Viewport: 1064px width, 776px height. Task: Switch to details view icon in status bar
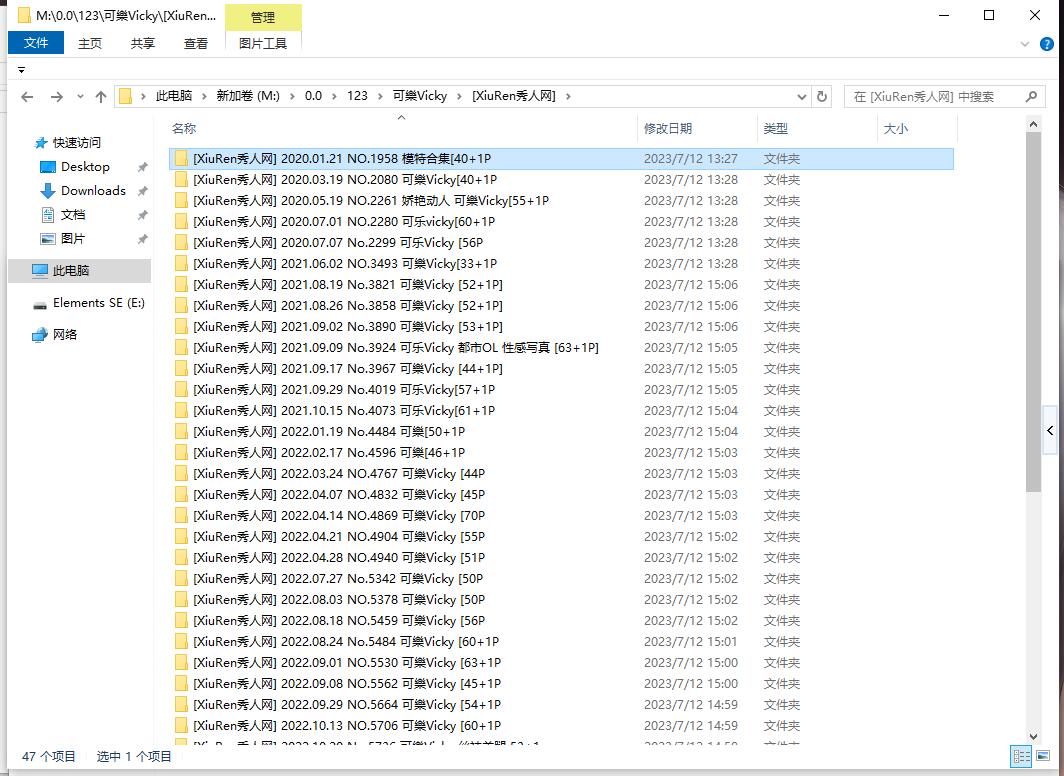coord(1021,756)
